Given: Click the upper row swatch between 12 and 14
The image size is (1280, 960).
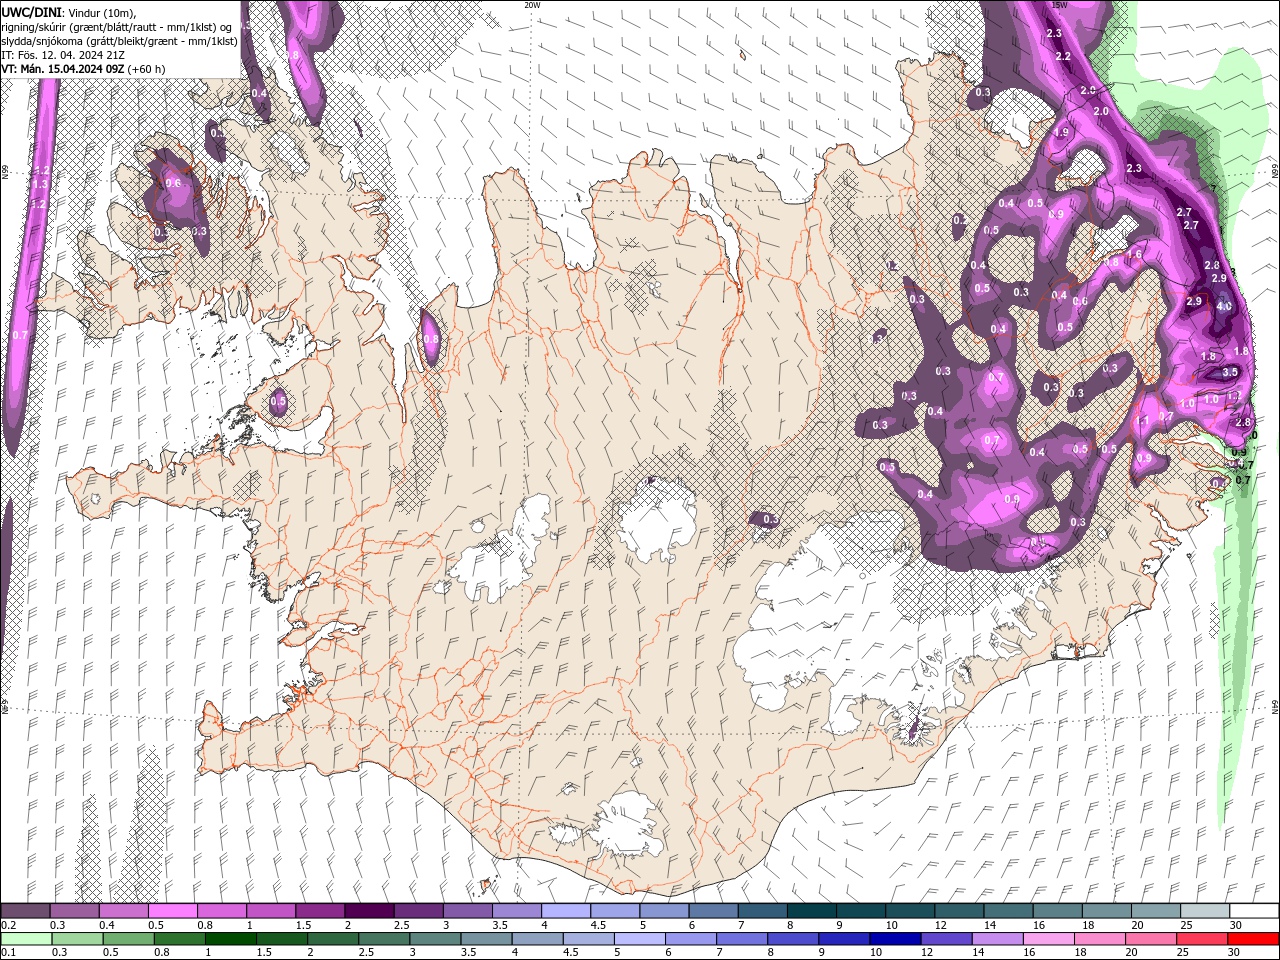Looking at the screenshot, I should click(x=958, y=911).
